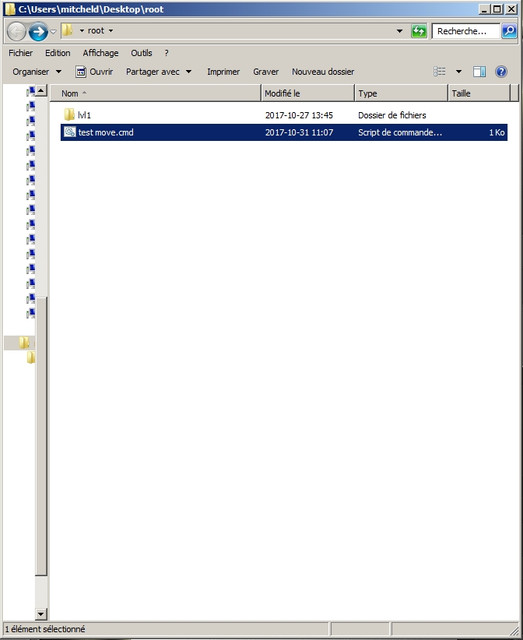Click the change view icon
Screen dimensions: 523x640
pos(439,72)
